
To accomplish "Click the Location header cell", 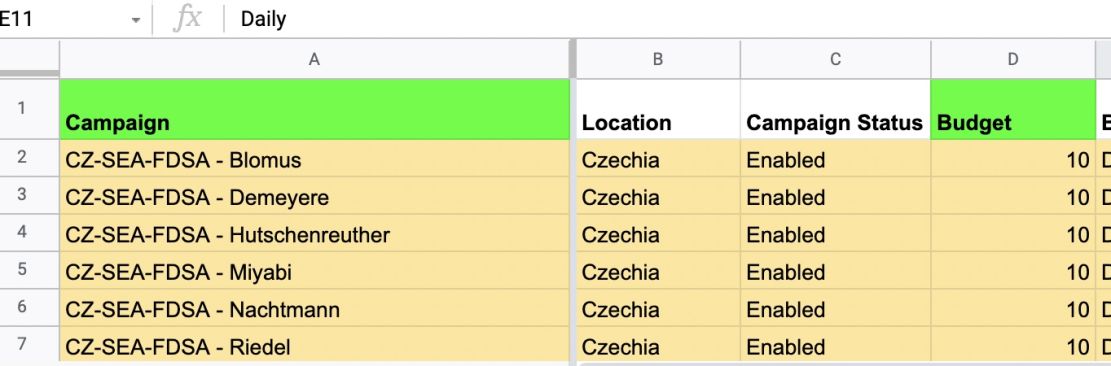I will [x=658, y=109].
